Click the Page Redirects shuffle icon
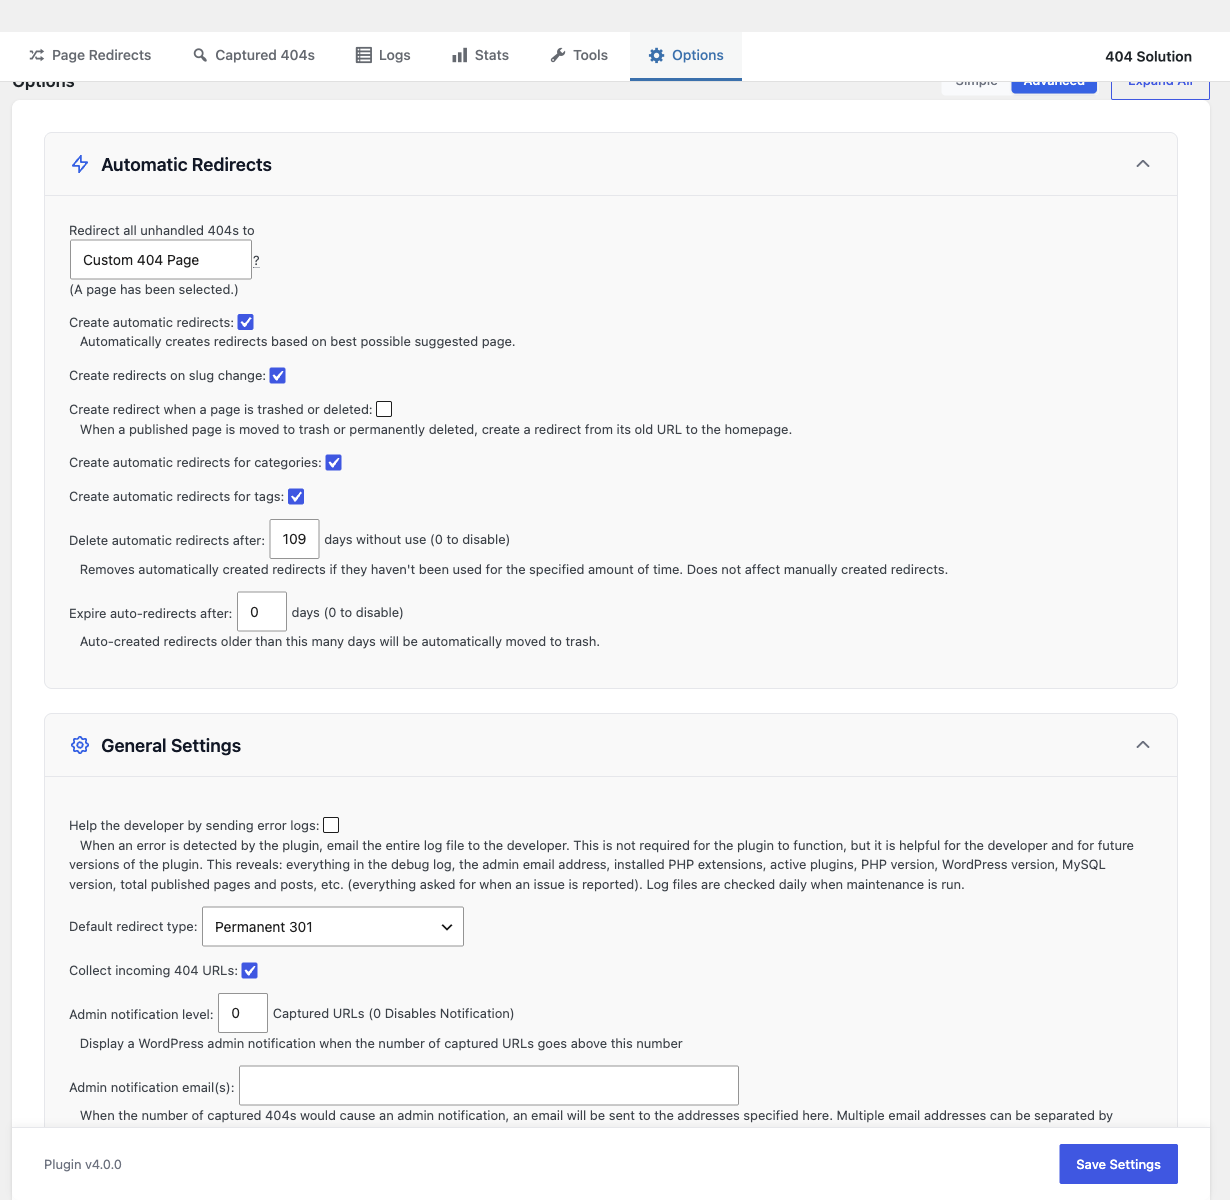The height and width of the screenshot is (1200, 1230). (x=37, y=55)
